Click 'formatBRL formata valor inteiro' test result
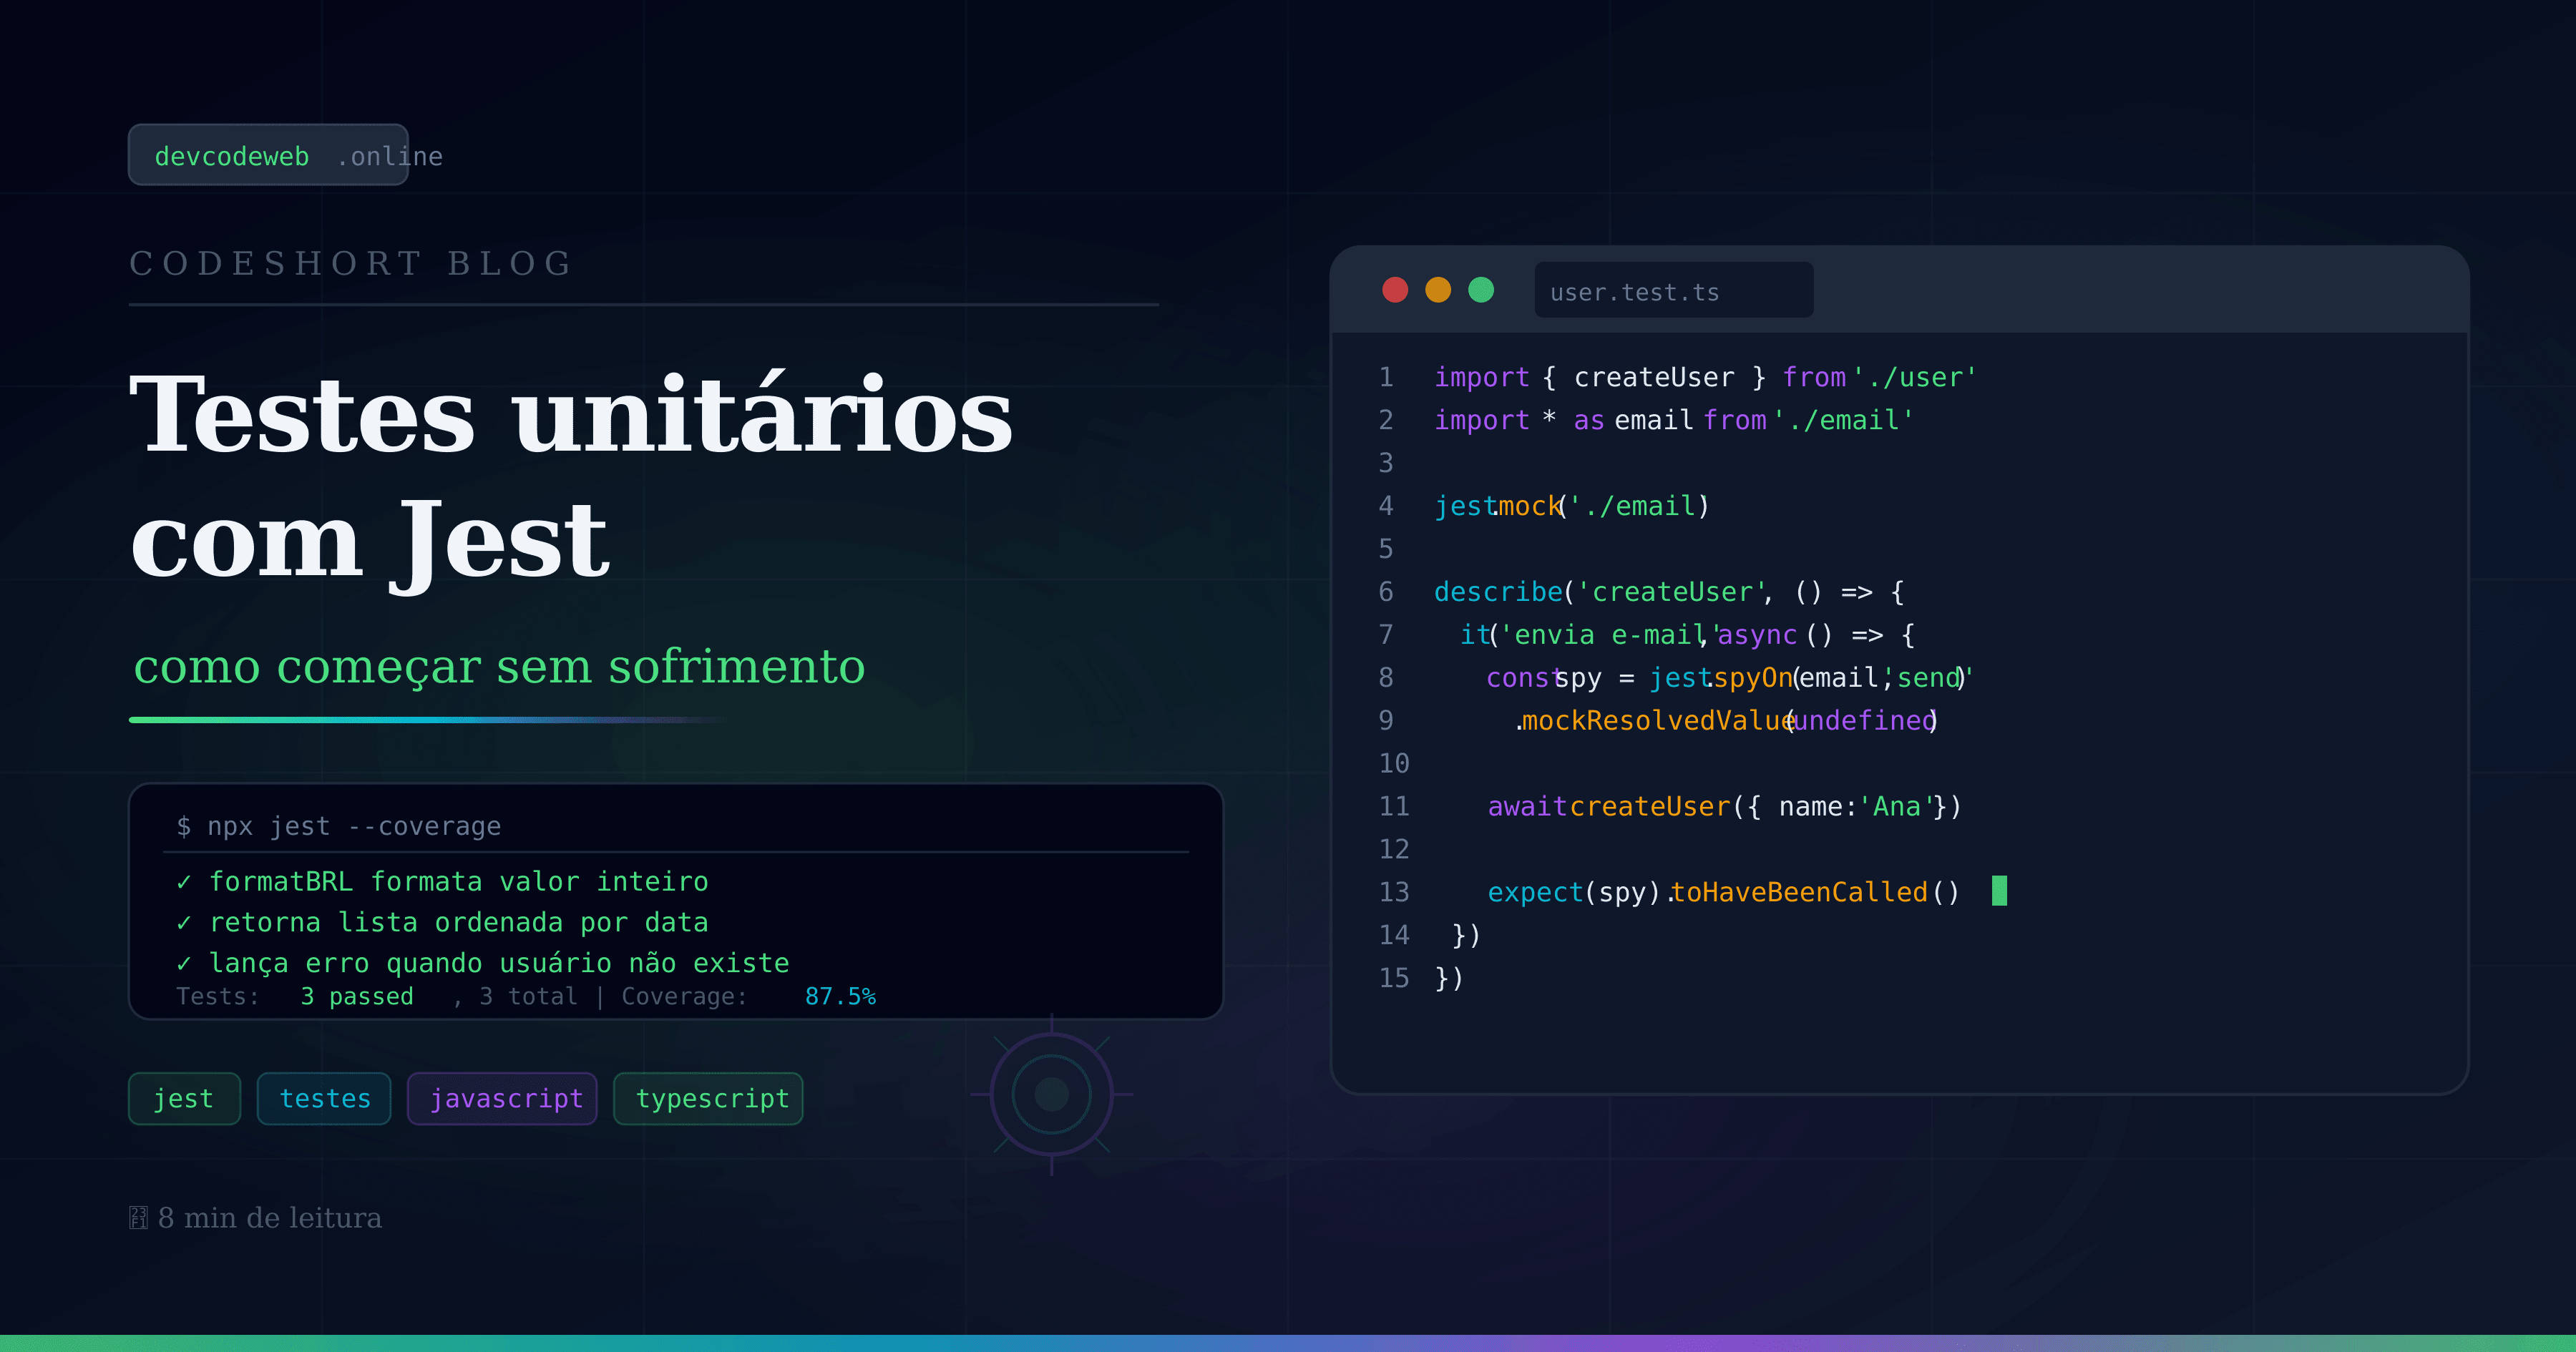This screenshot has width=2576, height=1352. pos(443,881)
